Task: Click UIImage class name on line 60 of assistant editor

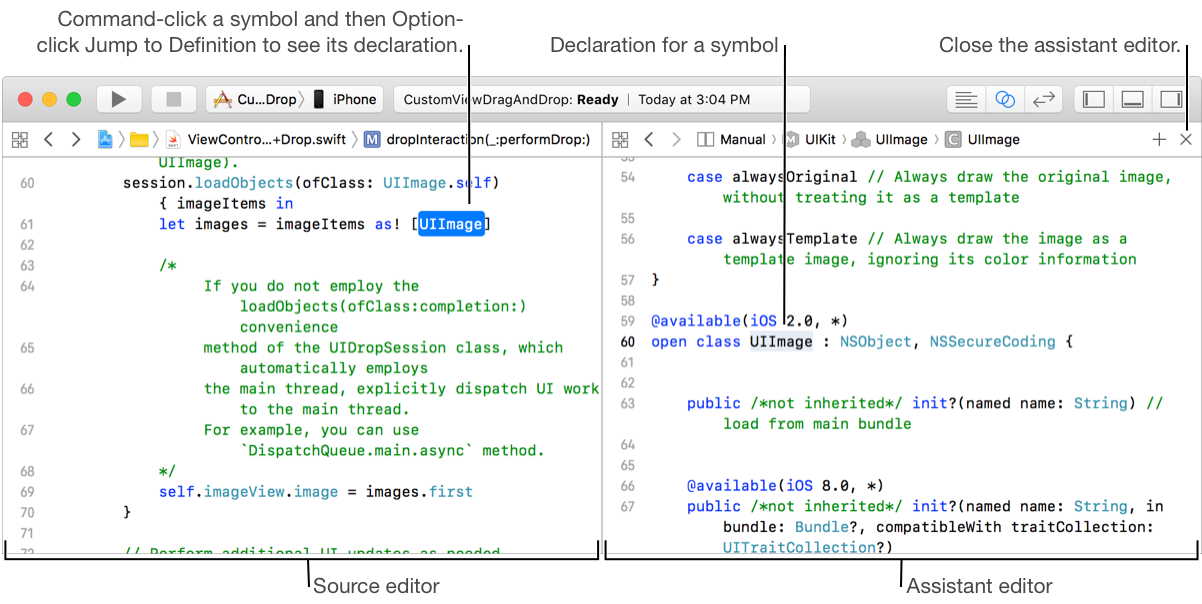Action: [782, 342]
